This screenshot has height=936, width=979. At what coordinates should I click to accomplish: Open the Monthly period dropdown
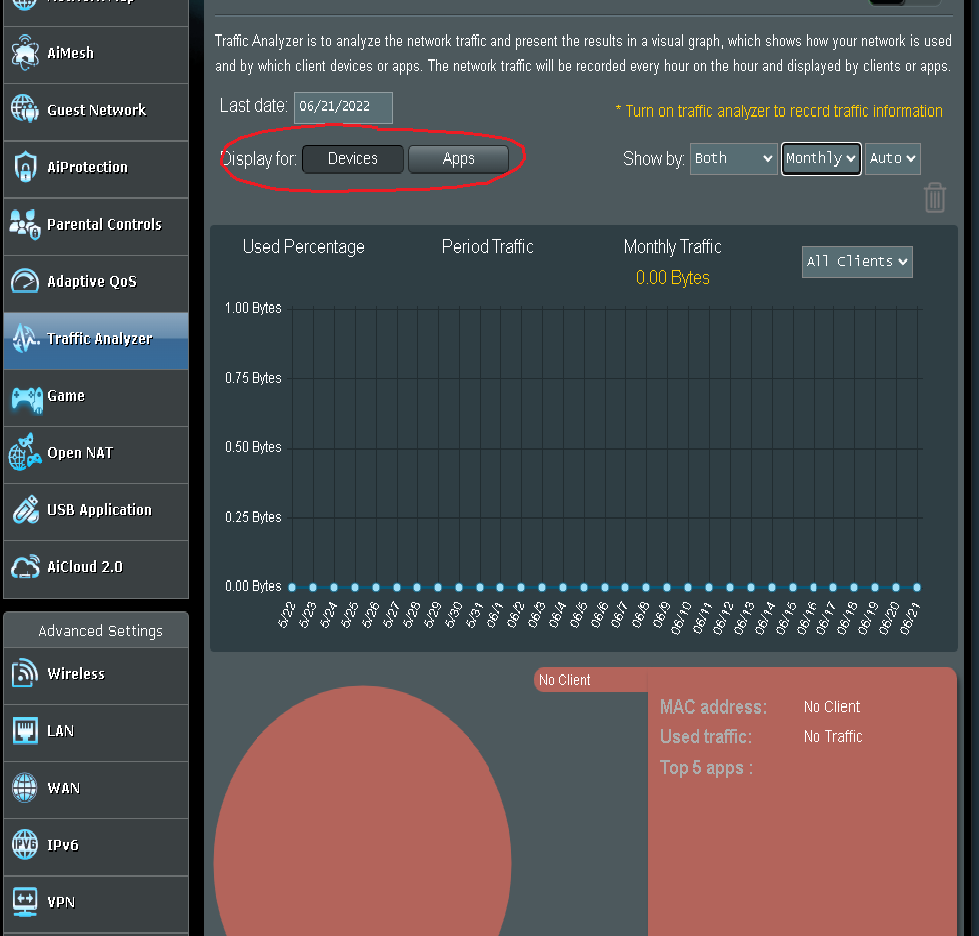pyautogui.click(x=821, y=159)
